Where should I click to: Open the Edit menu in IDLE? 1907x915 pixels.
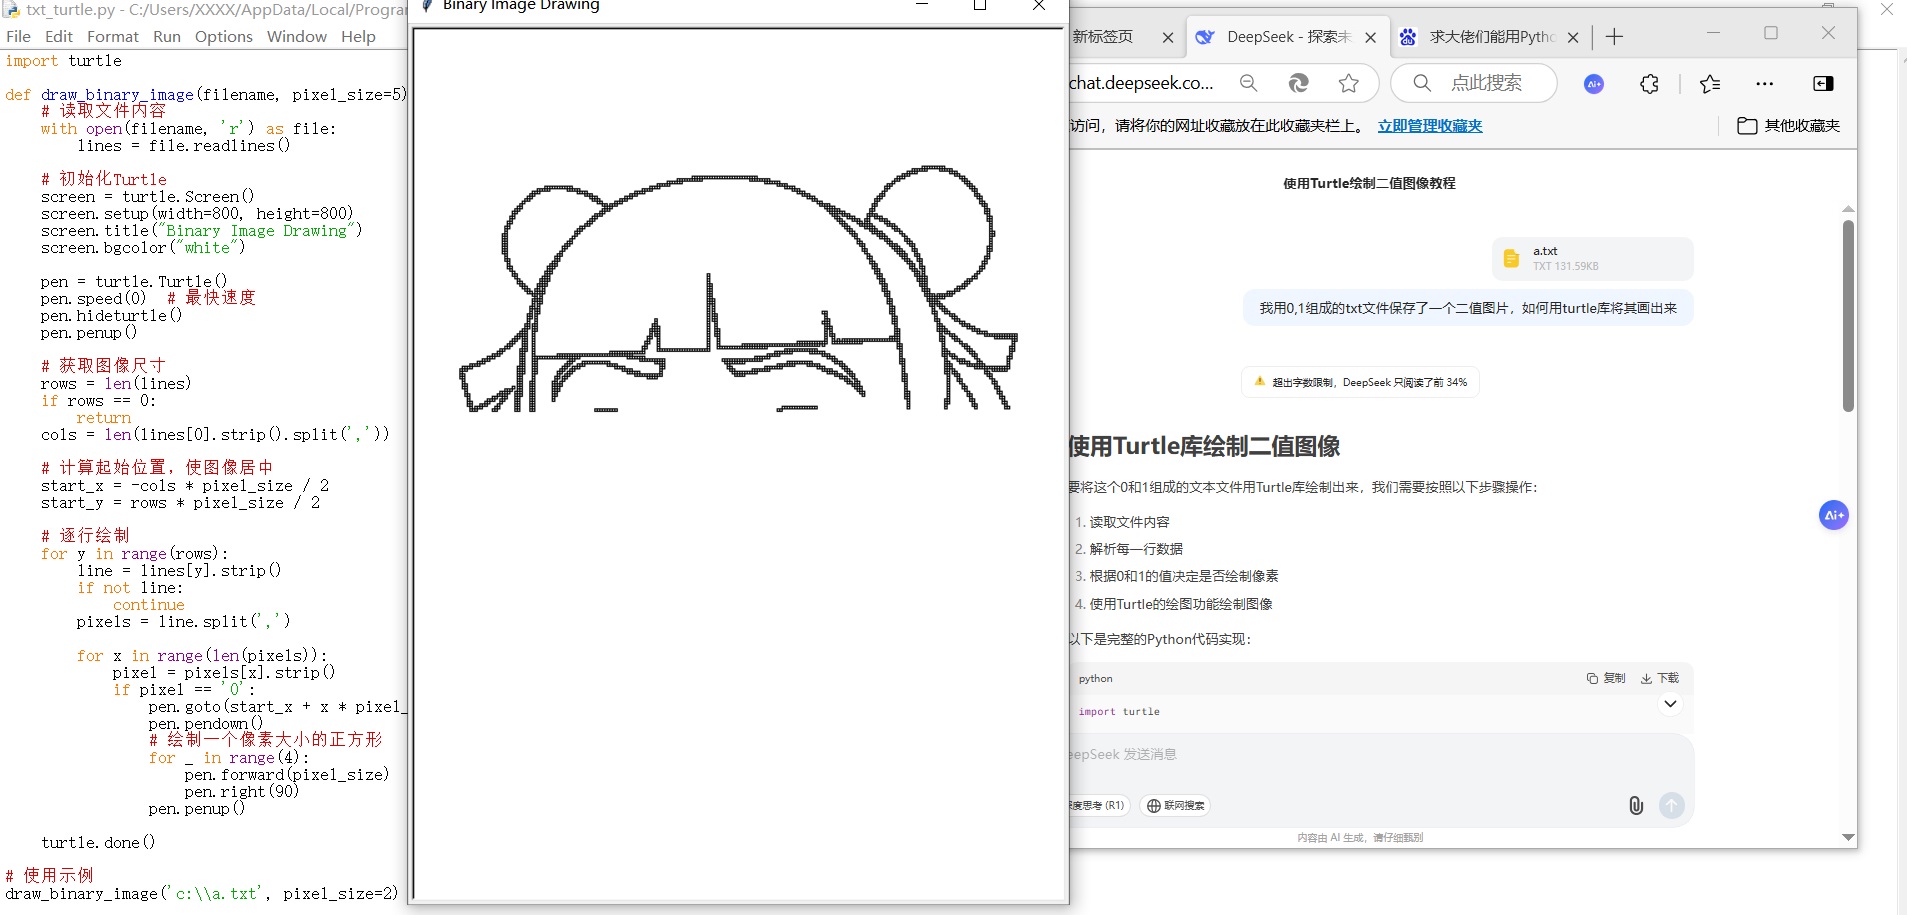(x=59, y=36)
